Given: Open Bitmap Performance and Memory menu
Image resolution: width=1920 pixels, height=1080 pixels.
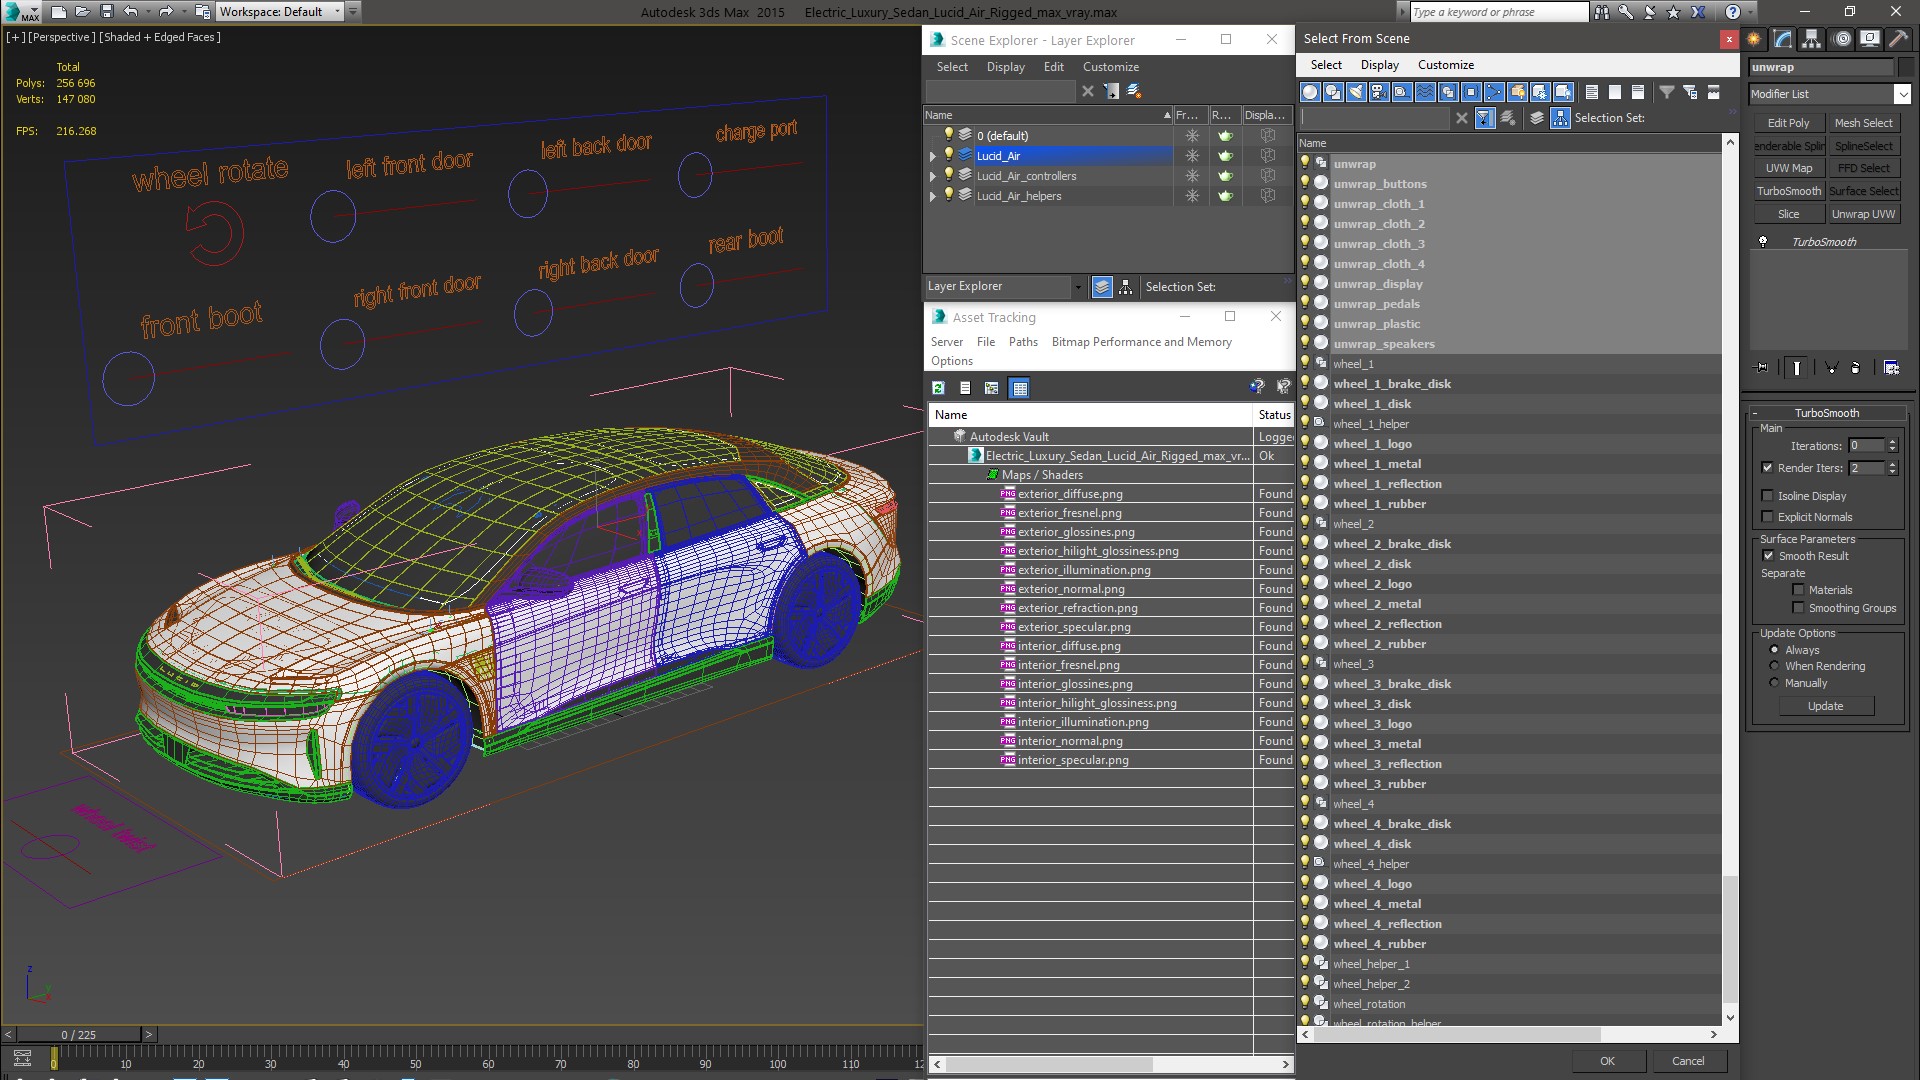Looking at the screenshot, I should coord(1141,342).
